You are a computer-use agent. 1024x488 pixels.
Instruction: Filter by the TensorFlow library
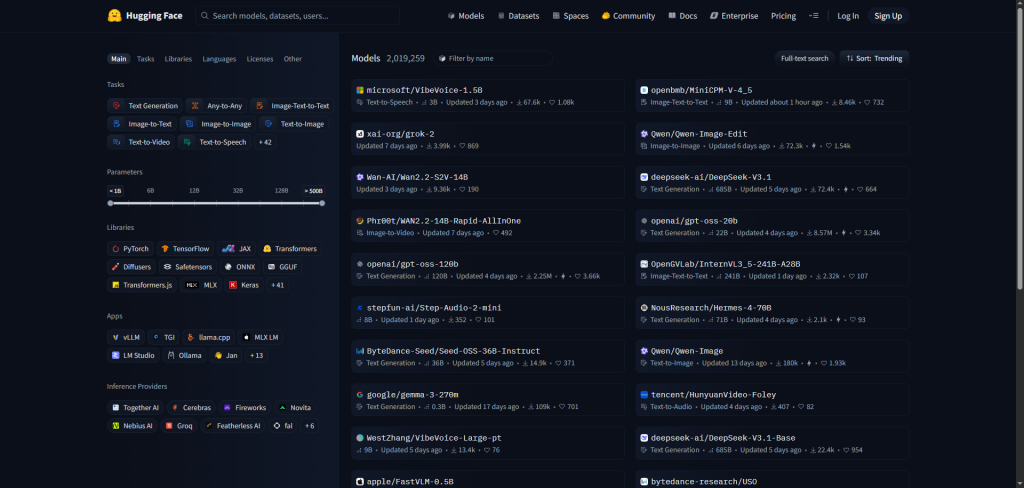point(185,249)
